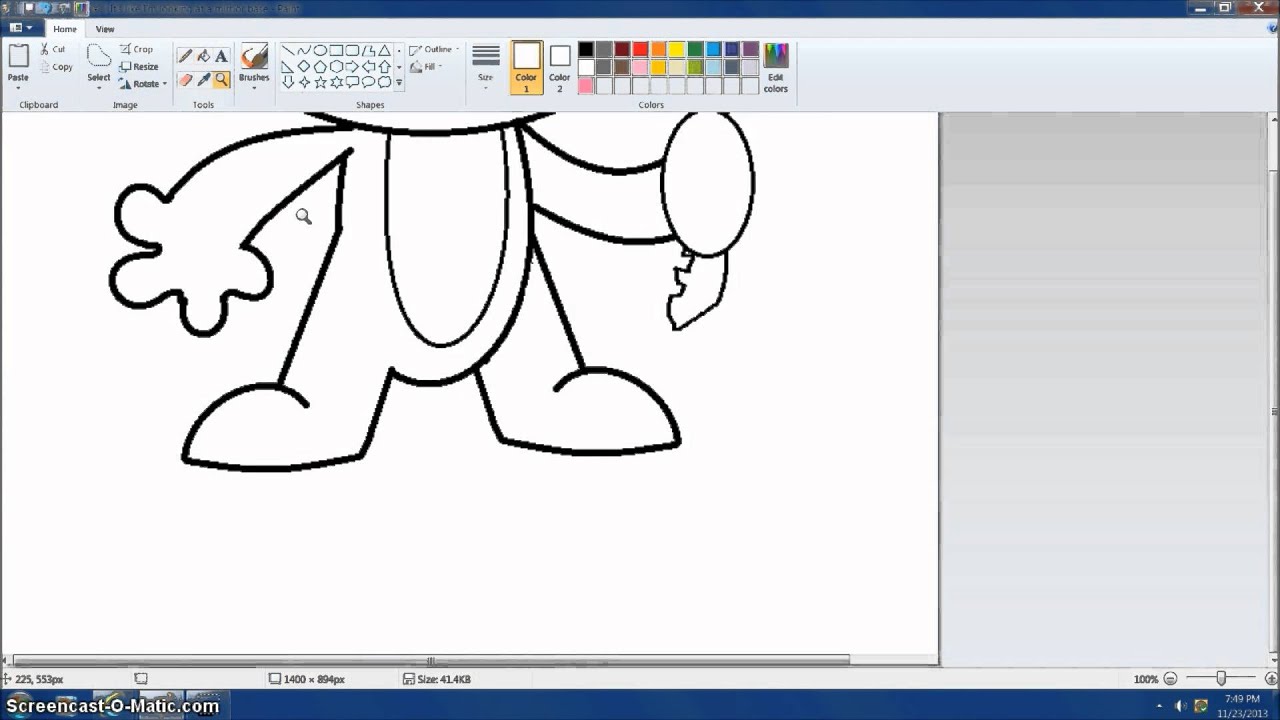The width and height of the screenshot is (1280, 720).
Task: Choose the Pentagon shape
Action: coord(320,66)
